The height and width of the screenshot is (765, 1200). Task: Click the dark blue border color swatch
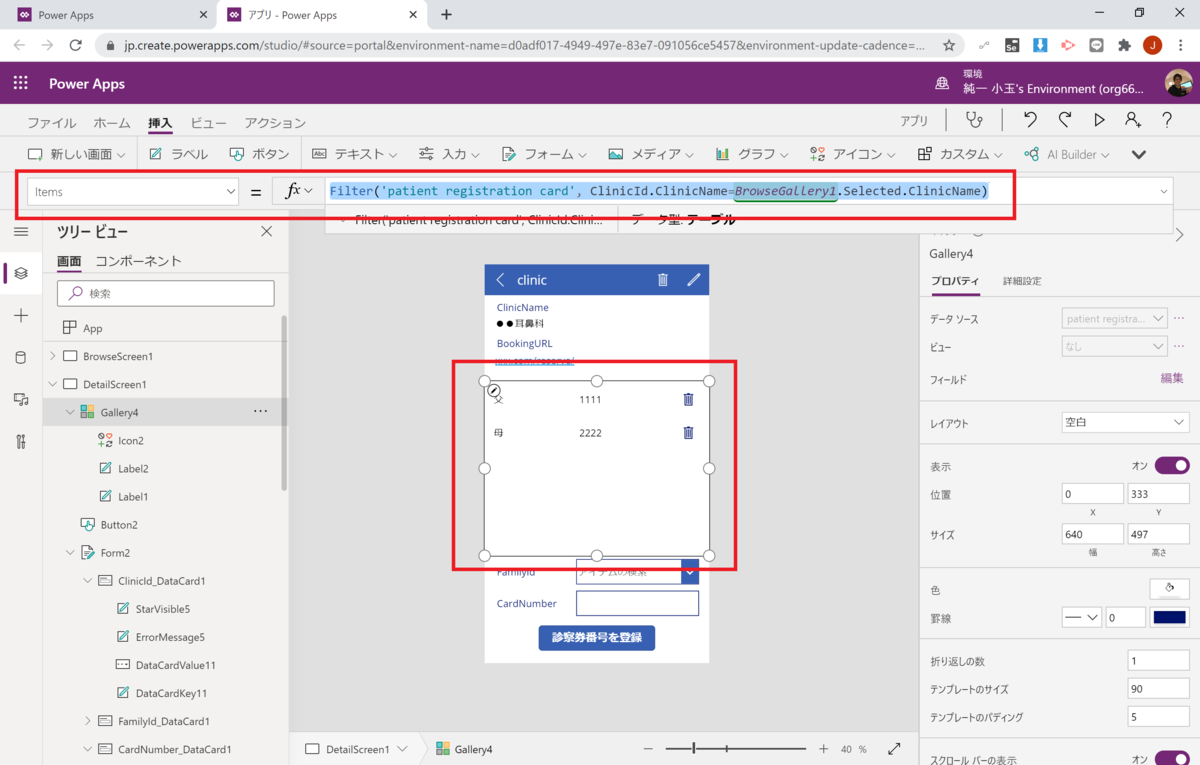1169,618
